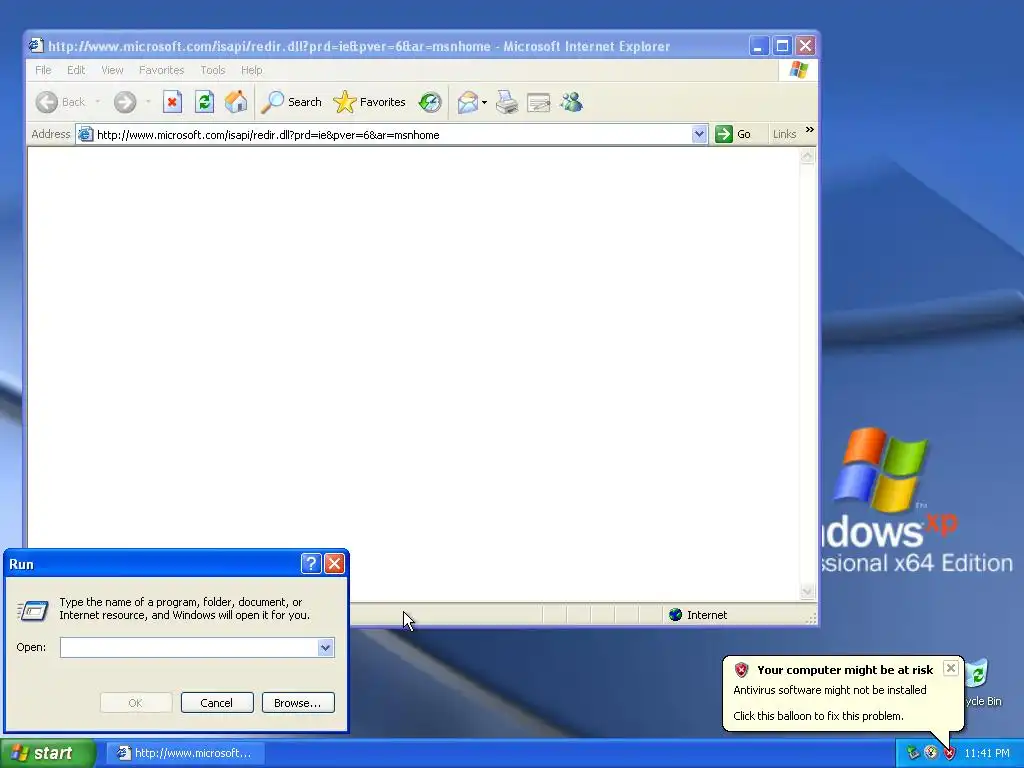Screen dimensions: 1024x768
Task: Click the Mail envelope icon
Action: click(468, 103)
